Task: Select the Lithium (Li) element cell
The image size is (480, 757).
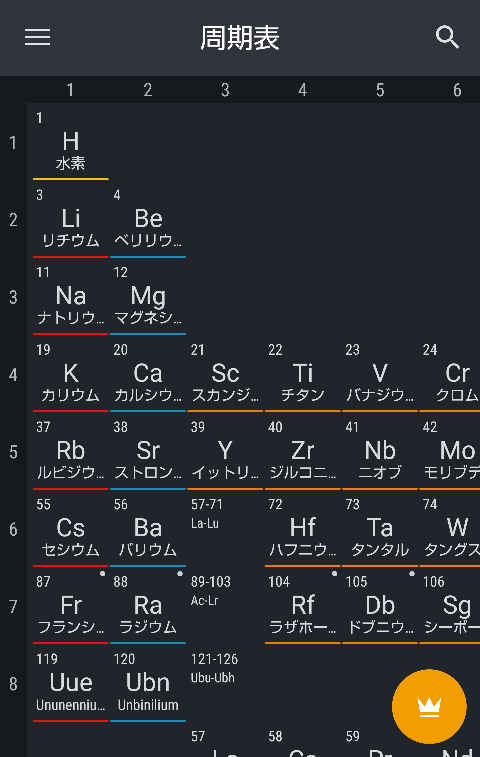Action: (x=71, y=222)
